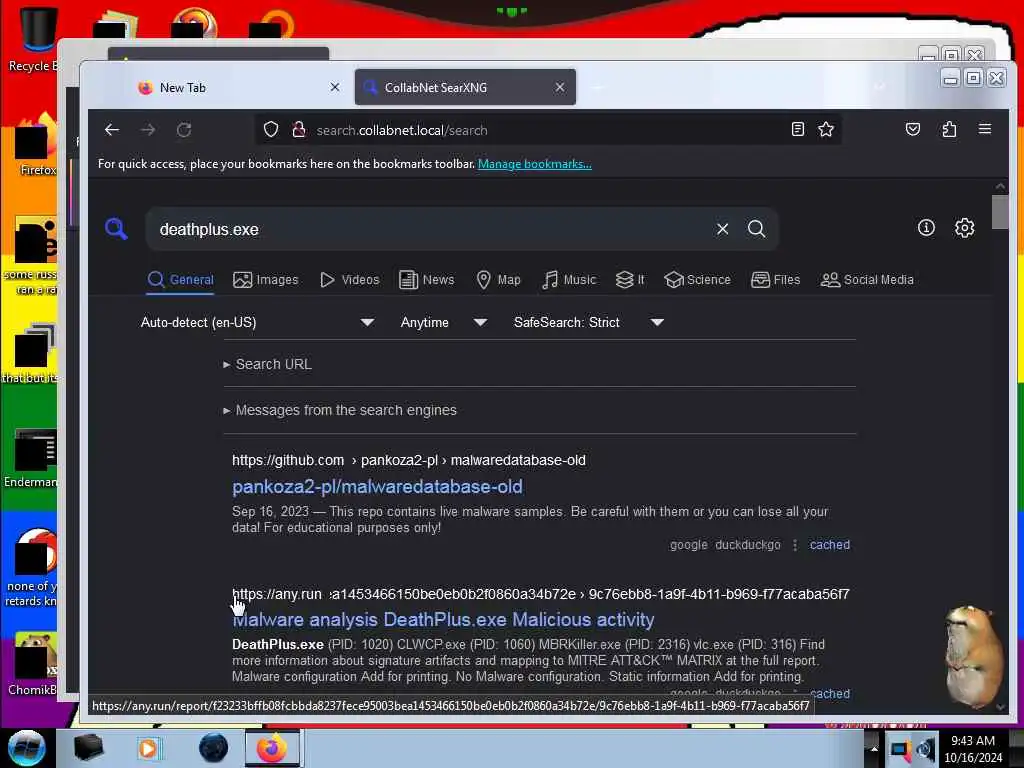
Task: Click the site security padlock icon
Action: 299,130
